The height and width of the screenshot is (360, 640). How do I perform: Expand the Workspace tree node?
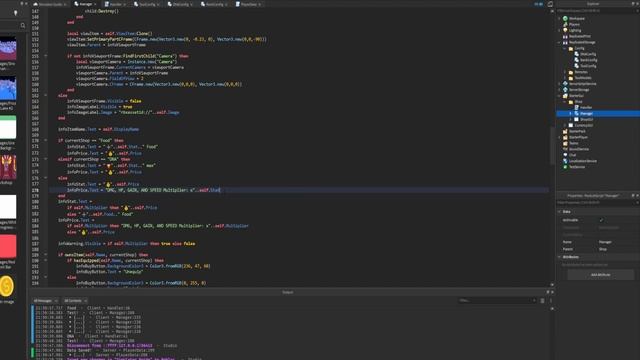(x=560, y=18)
